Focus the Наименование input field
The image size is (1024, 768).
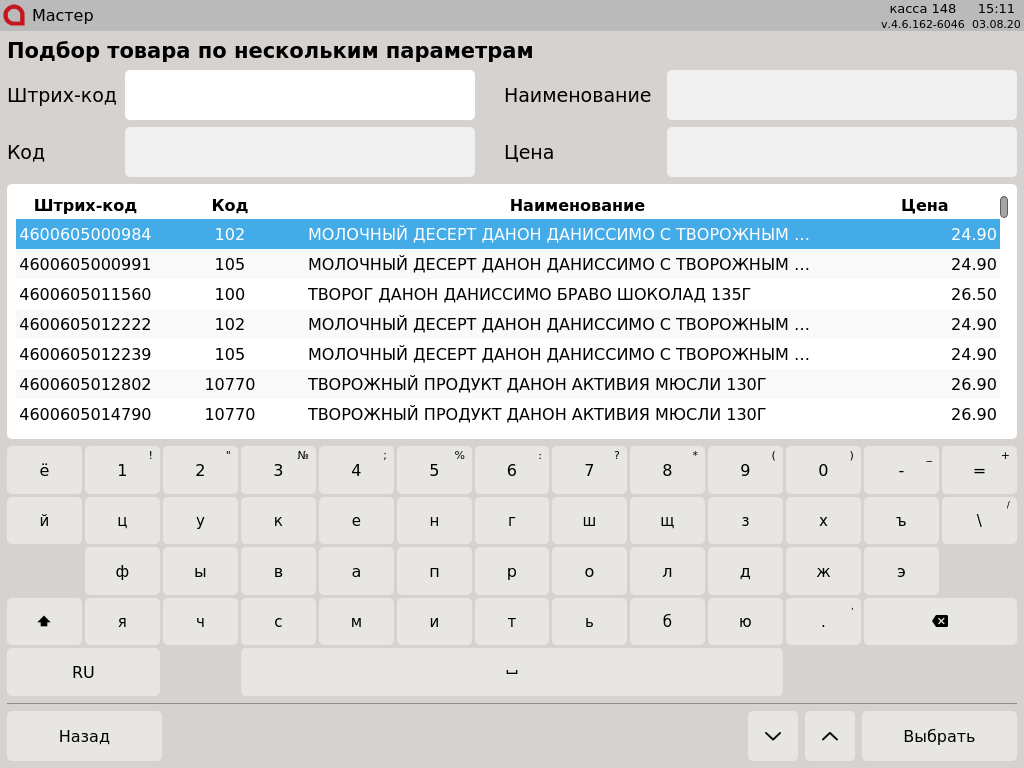pyautogui.click(x=841, y=96)
